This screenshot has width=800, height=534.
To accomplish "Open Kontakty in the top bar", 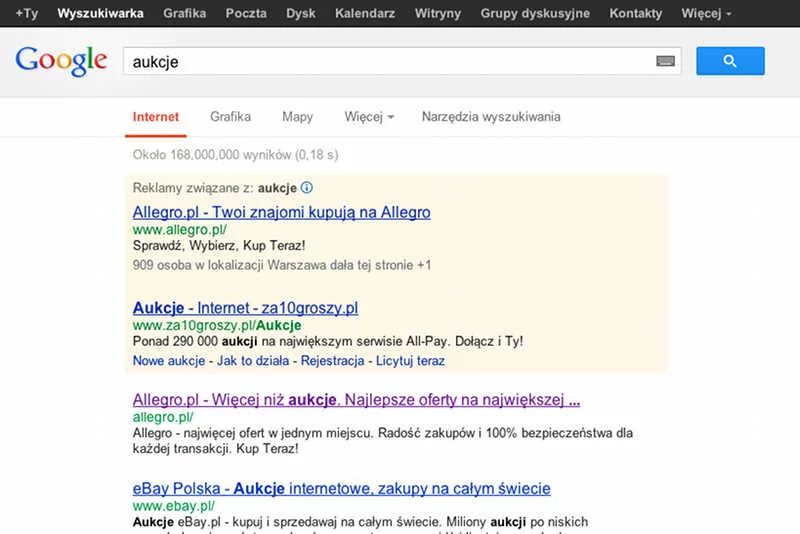I will pos(636,13).
